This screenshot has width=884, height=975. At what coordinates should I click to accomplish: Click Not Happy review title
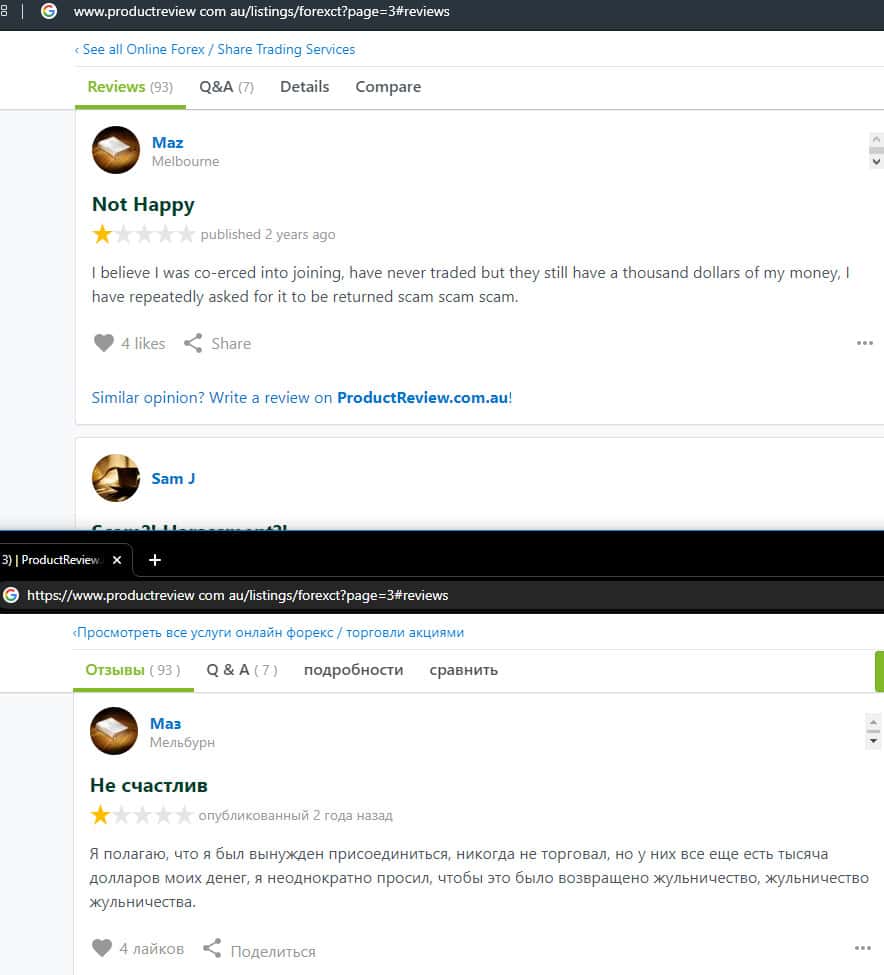[x=143, y=205]
